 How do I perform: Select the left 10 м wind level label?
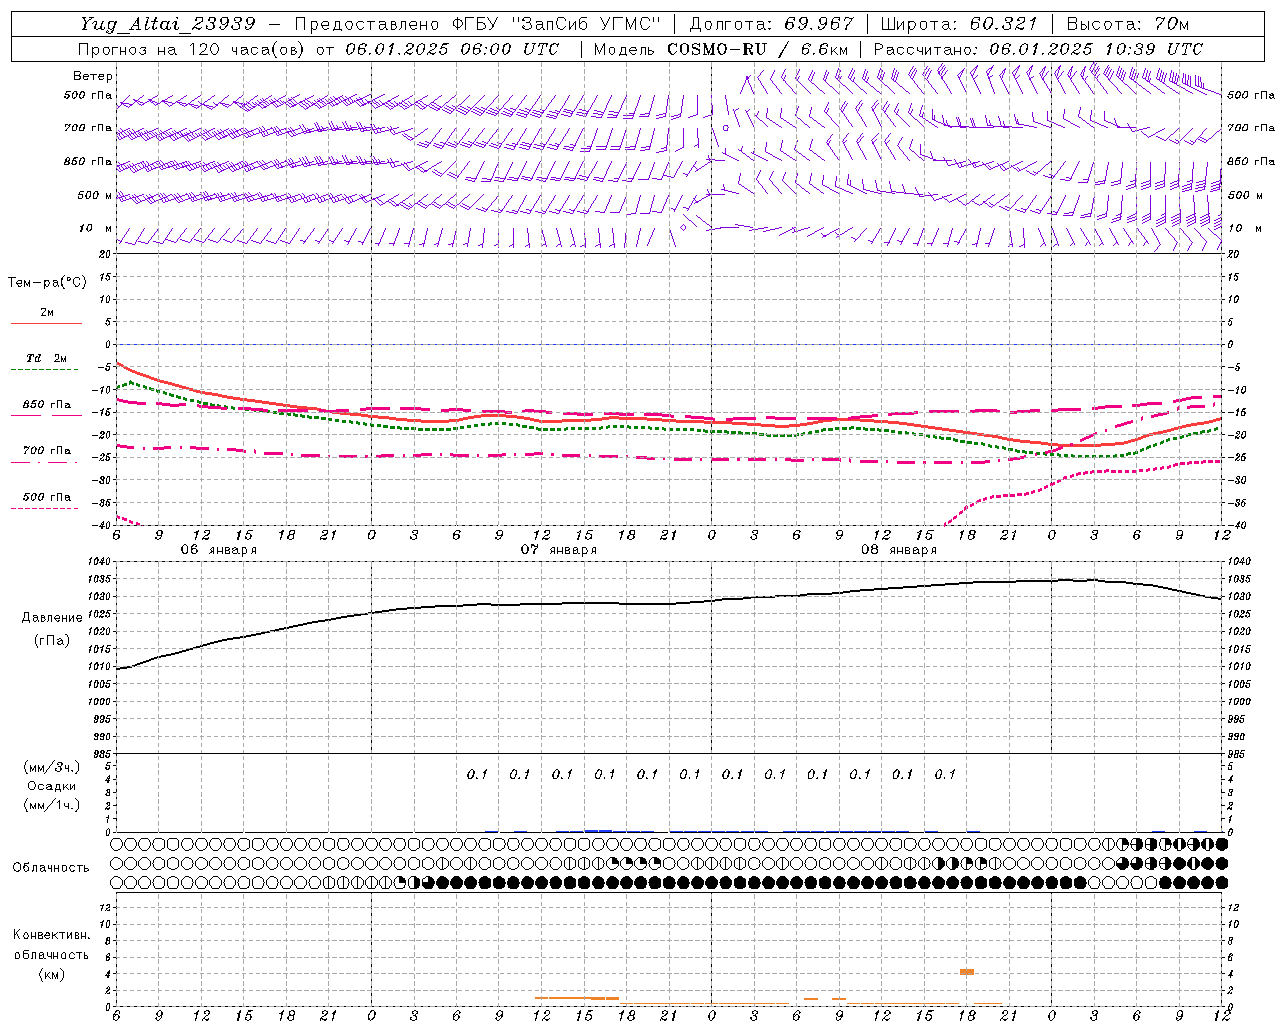pyautogui.click(x=95, y=228)
